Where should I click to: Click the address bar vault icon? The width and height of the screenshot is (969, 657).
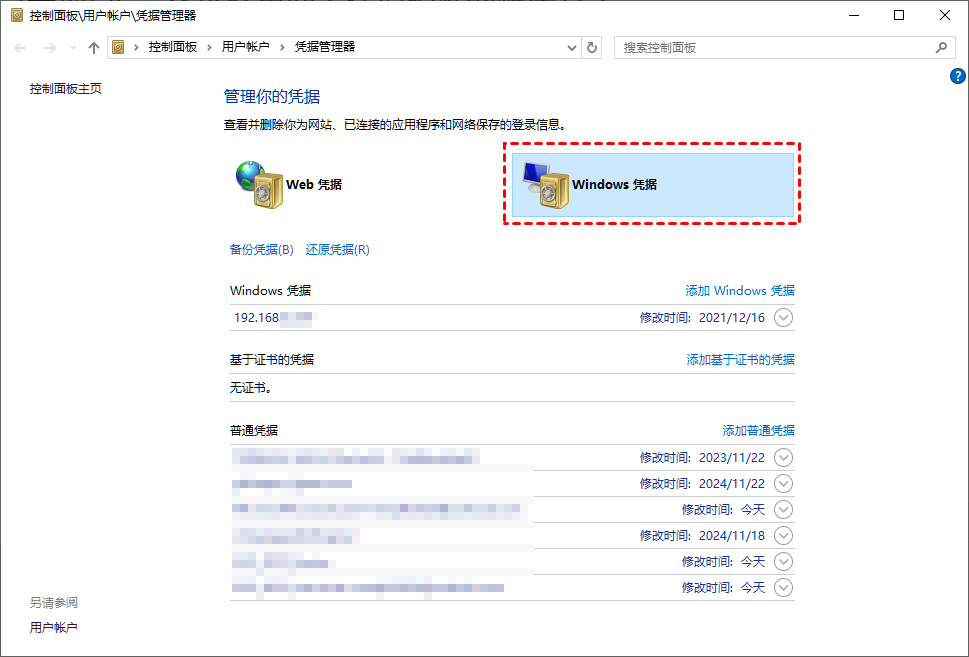118,47
